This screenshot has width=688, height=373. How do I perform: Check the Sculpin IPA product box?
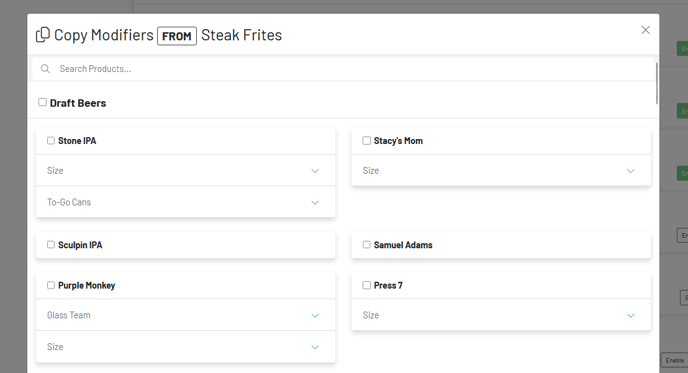51,244
